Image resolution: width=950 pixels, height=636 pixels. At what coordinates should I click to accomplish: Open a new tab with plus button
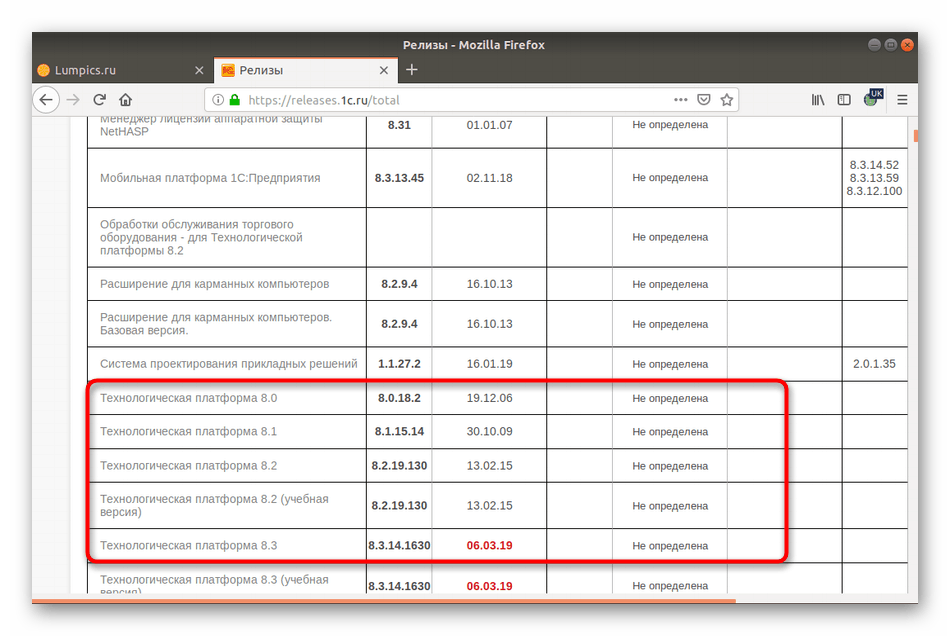[x=412, y=70]
